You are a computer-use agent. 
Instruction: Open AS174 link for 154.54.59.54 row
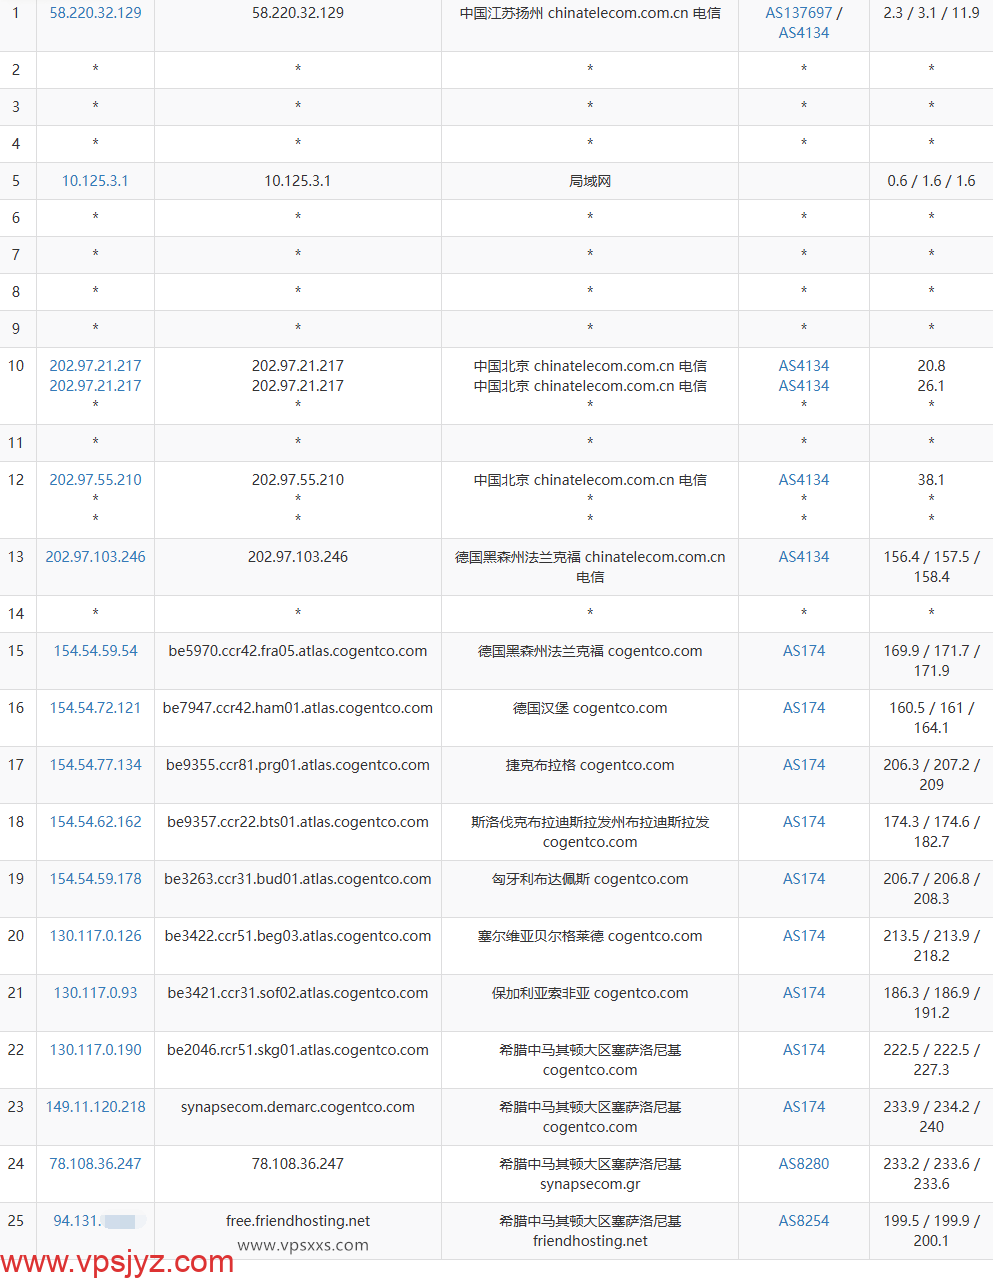click(x=804, y=651)
